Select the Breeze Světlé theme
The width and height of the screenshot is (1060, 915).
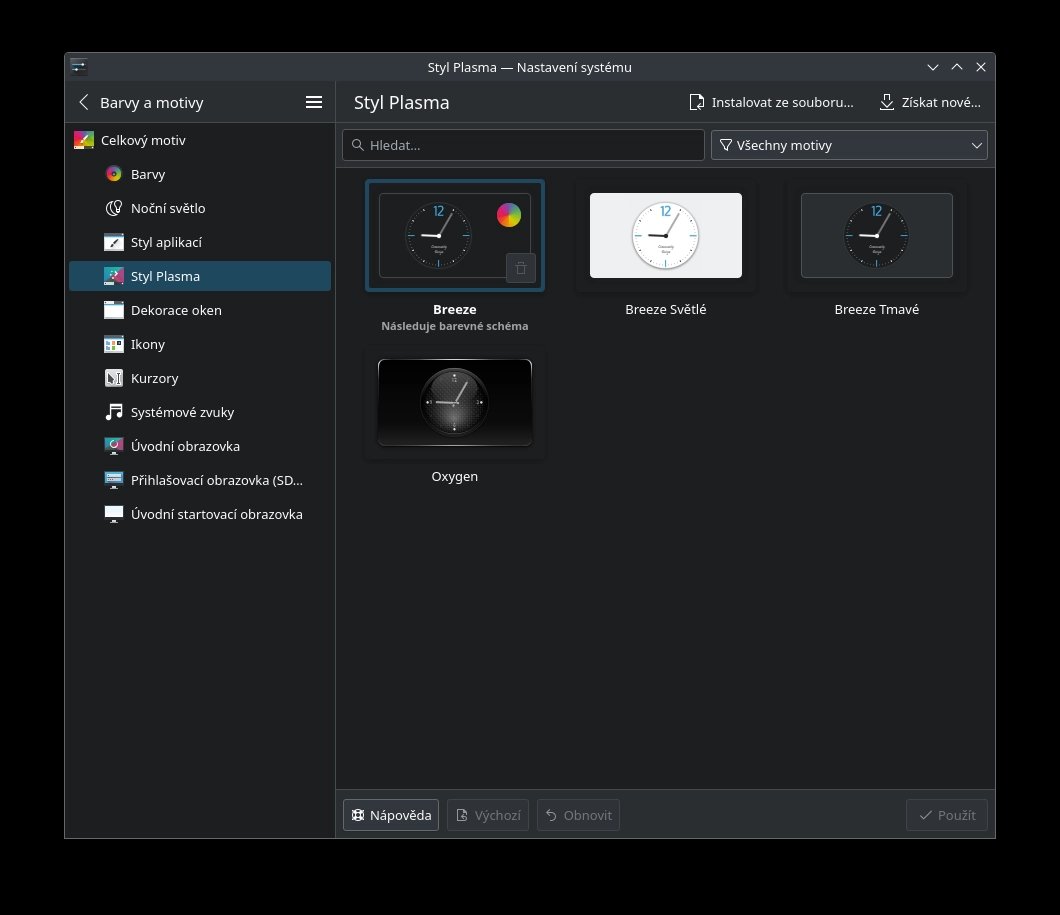coord(666,235)
